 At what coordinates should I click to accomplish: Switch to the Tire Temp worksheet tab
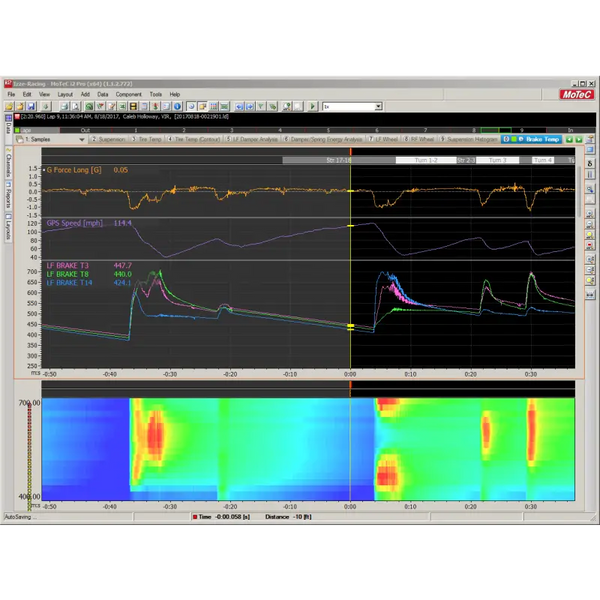click(x=149, y=140)
